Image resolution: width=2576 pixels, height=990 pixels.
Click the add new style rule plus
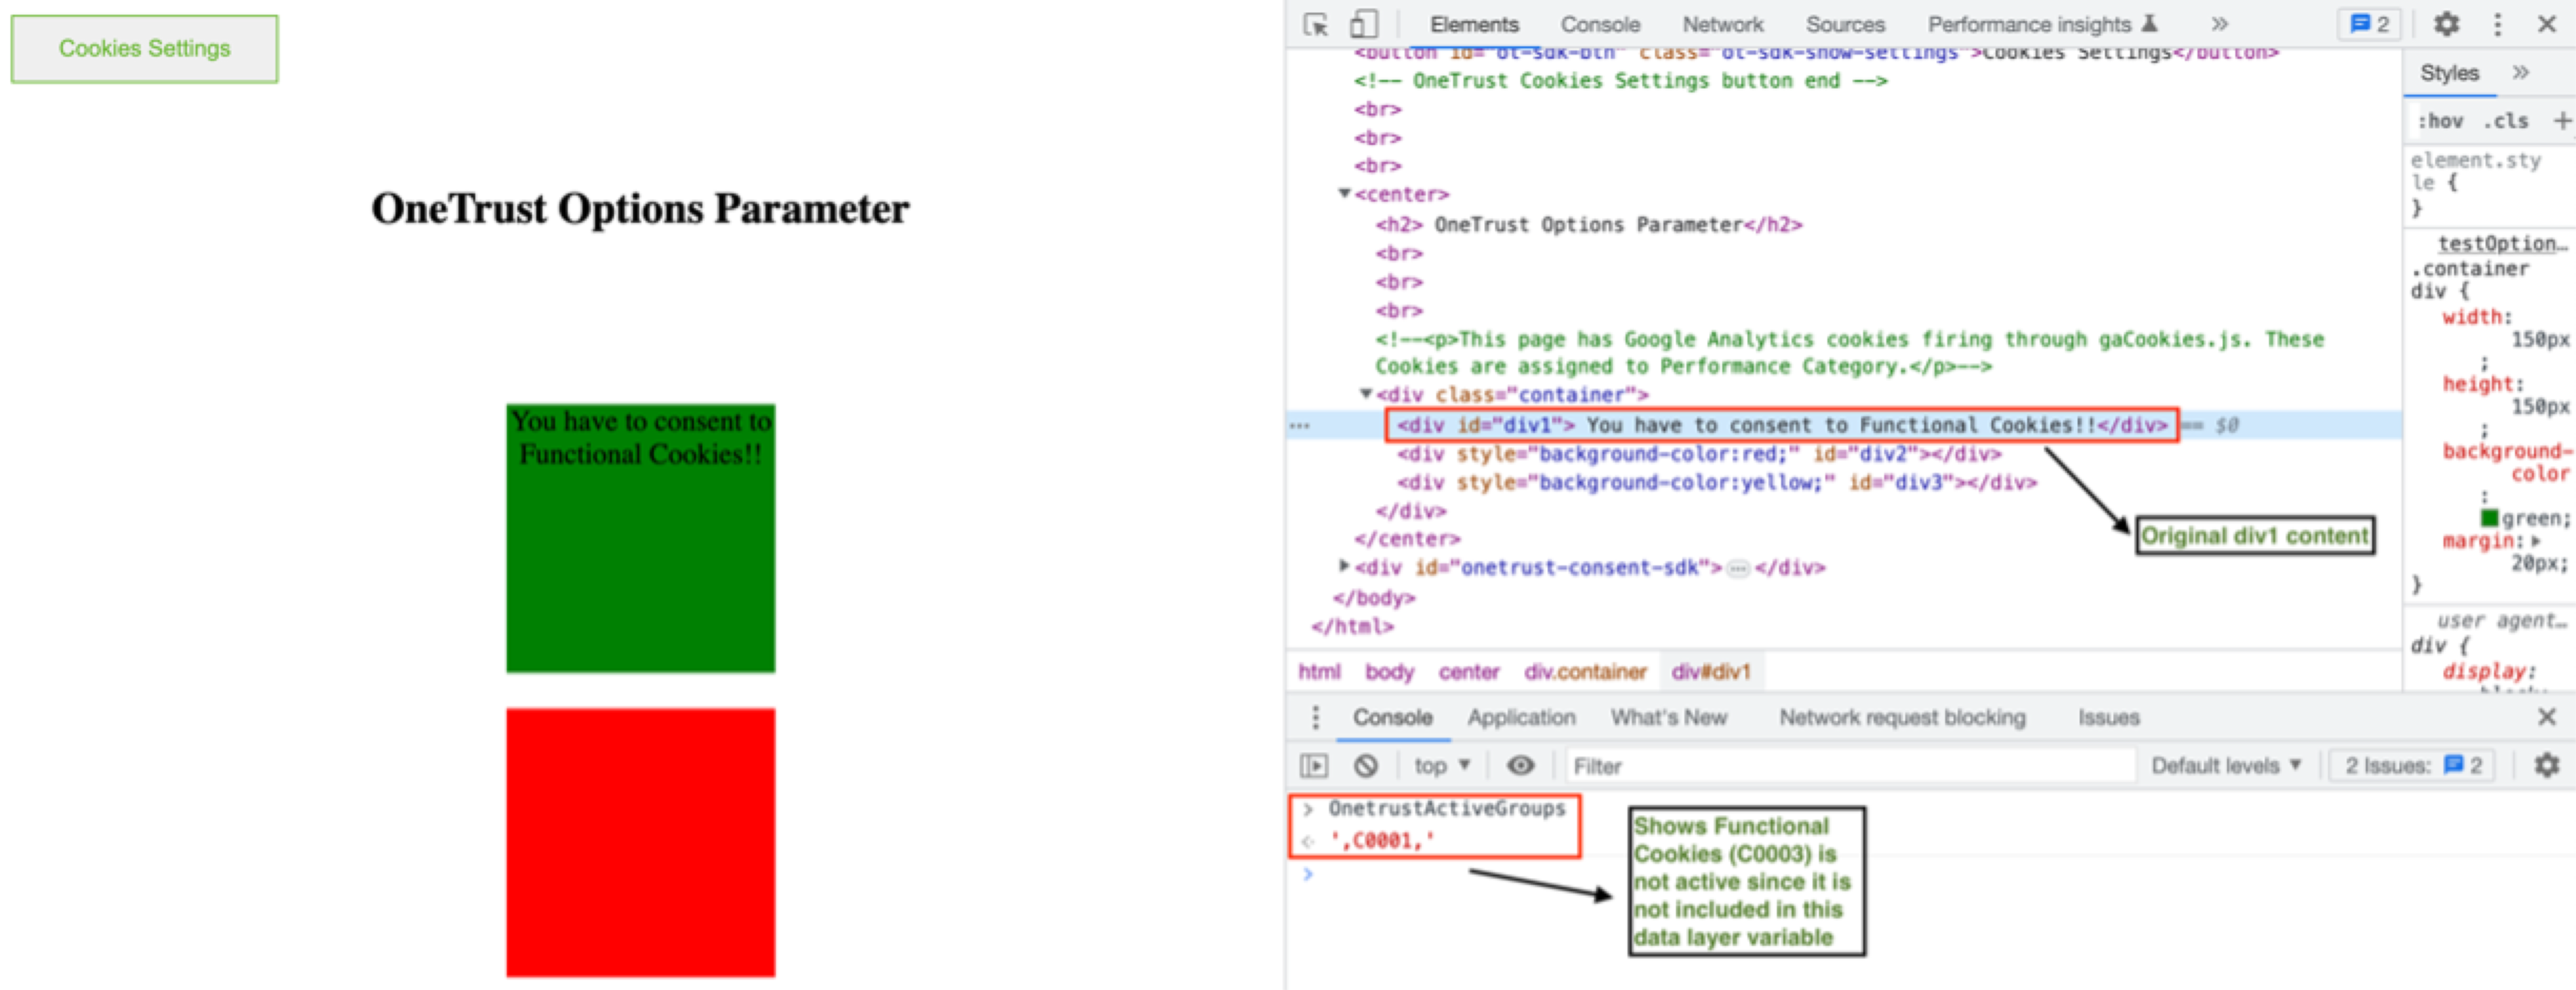click(x=2562, y=121)
